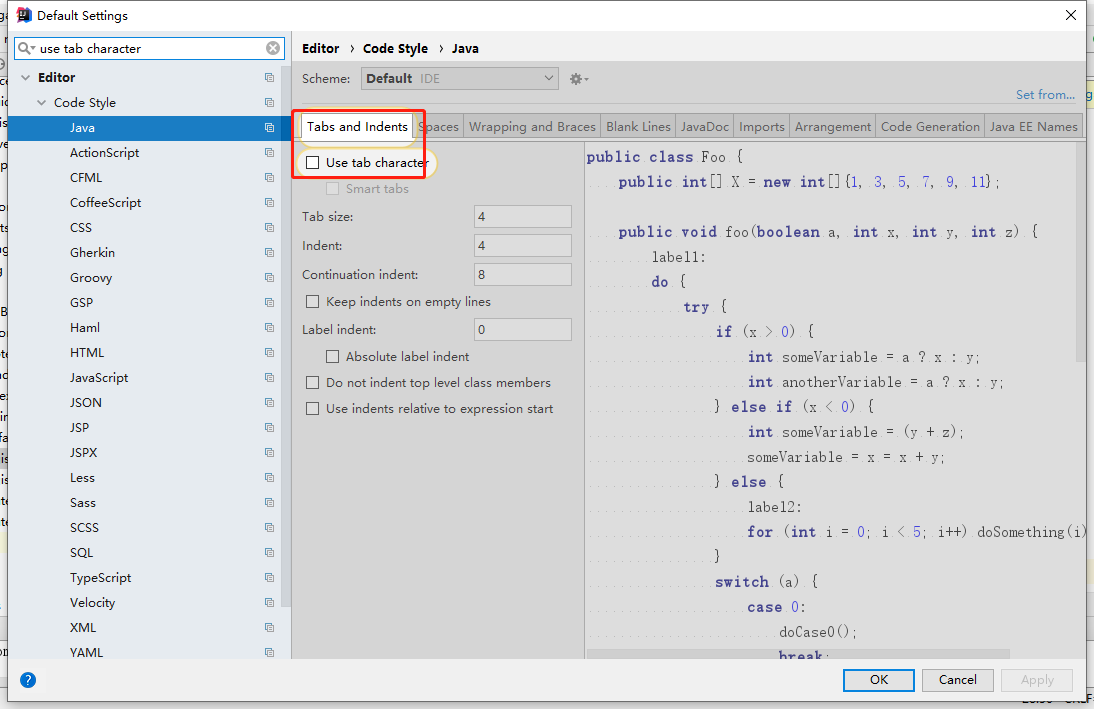Click into the settings search box
Image resolution: width=1094 pixels, height=709 pixels.
[x=150, y=48]
